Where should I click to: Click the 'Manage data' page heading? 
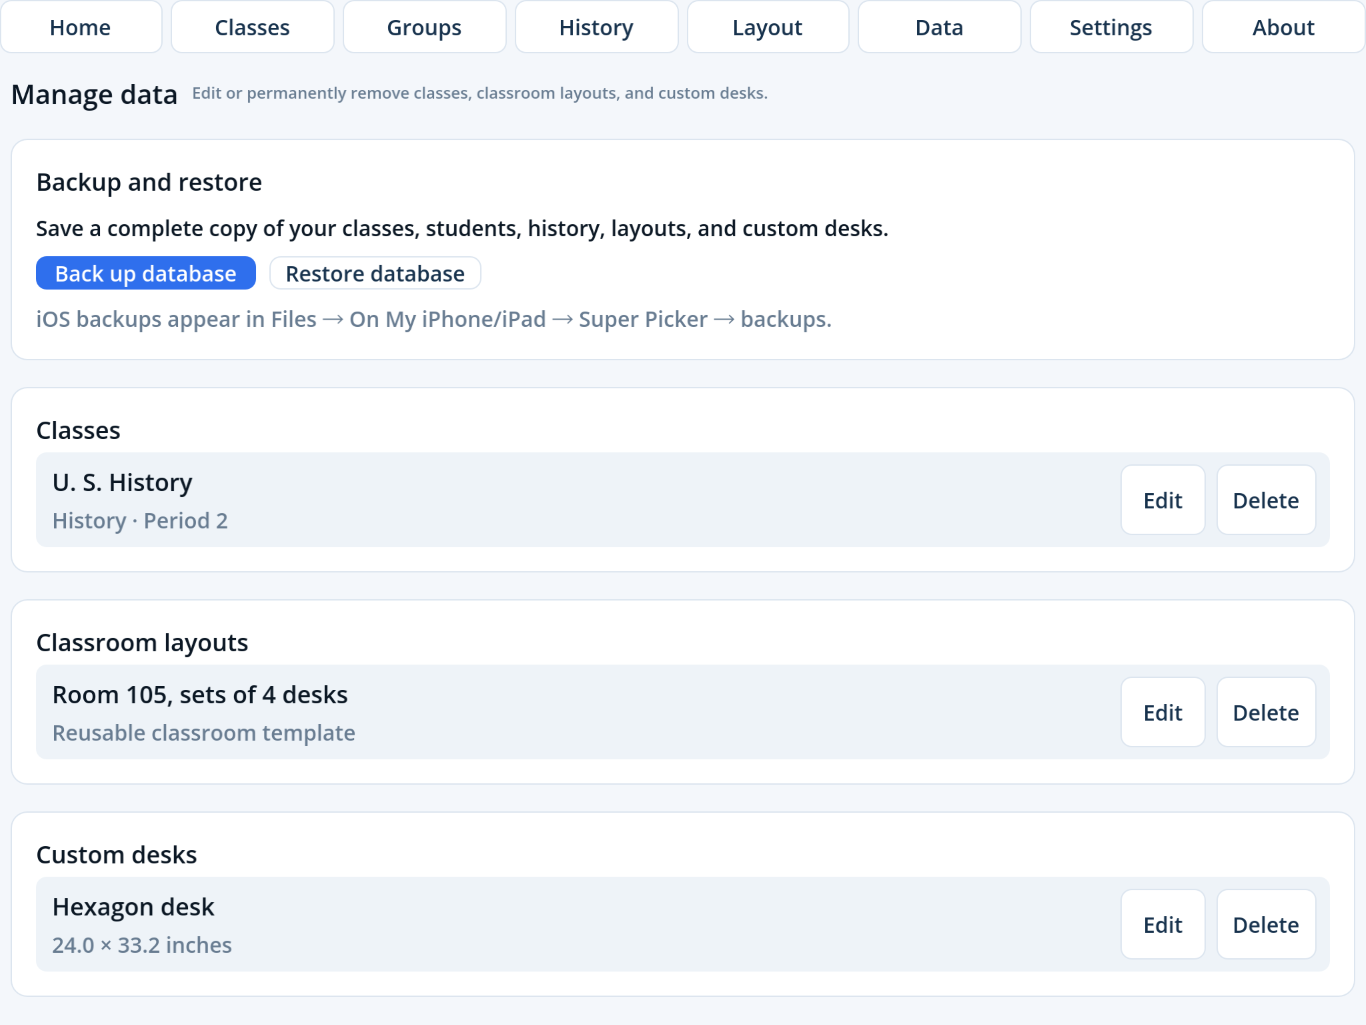[94, 95]
